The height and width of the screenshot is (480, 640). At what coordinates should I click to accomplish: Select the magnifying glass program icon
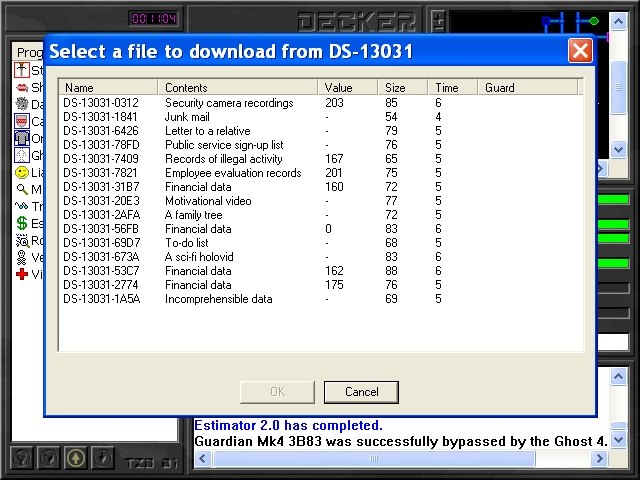(x=22, y=189)
